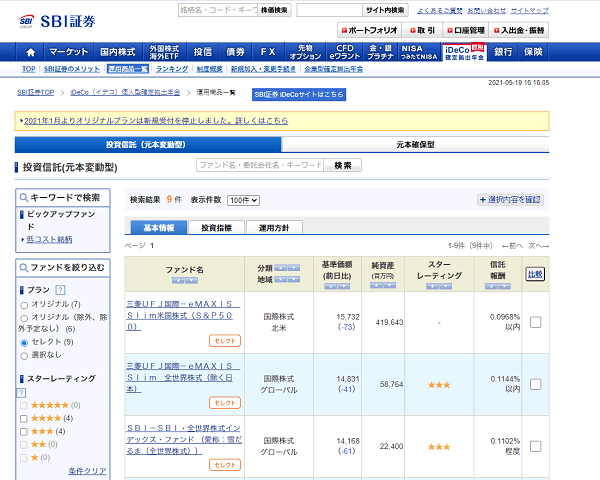Viewport: 600px width, 480px height.
Task: Sort by 地域 ascending arrow
Action: 280,279
